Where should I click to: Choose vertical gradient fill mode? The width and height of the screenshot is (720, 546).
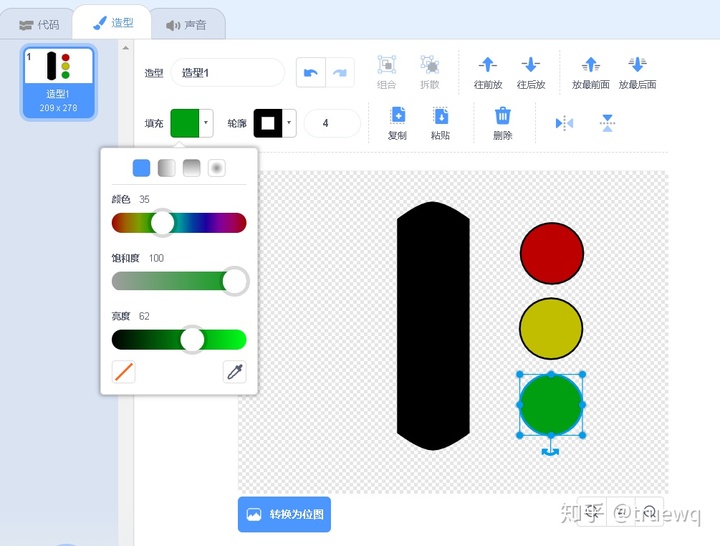(191, 168)
